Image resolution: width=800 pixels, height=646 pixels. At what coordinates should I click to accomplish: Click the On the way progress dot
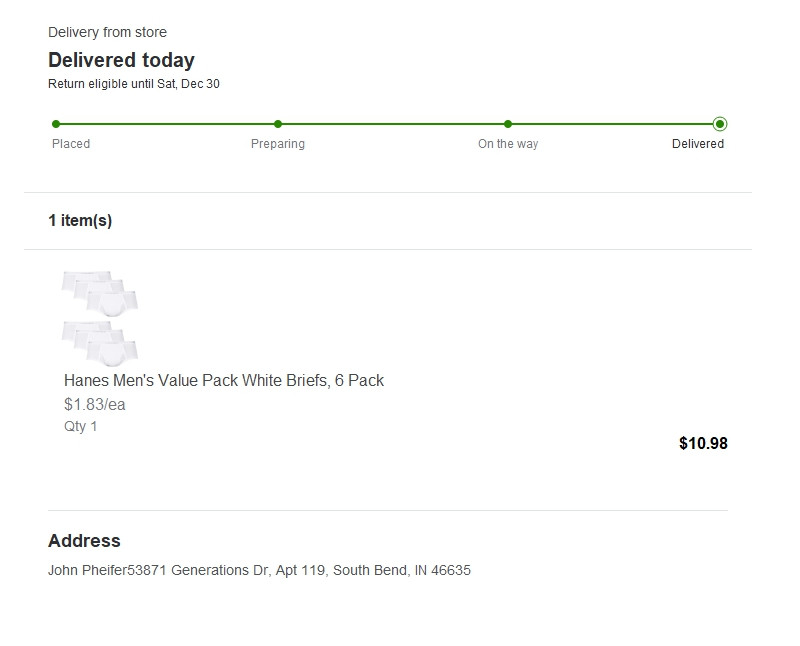click(508, 124)
